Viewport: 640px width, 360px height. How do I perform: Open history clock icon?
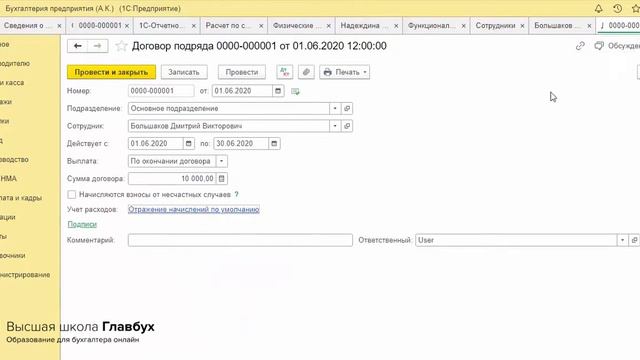(617, 9)
